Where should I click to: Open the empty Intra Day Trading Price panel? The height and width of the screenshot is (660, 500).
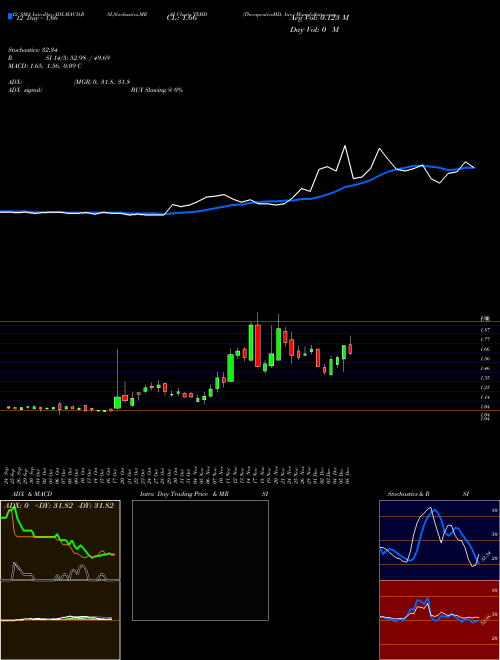pos(200,560)
